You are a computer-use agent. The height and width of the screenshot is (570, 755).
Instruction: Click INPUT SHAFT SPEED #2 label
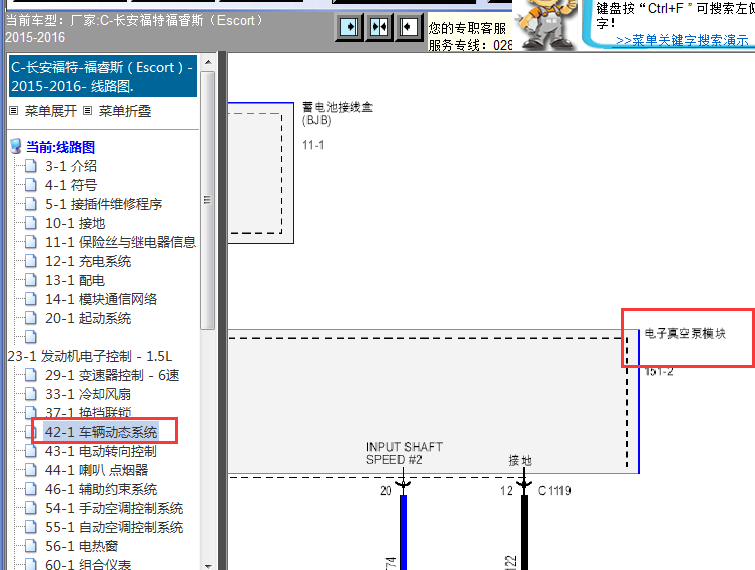click(404, 453)
